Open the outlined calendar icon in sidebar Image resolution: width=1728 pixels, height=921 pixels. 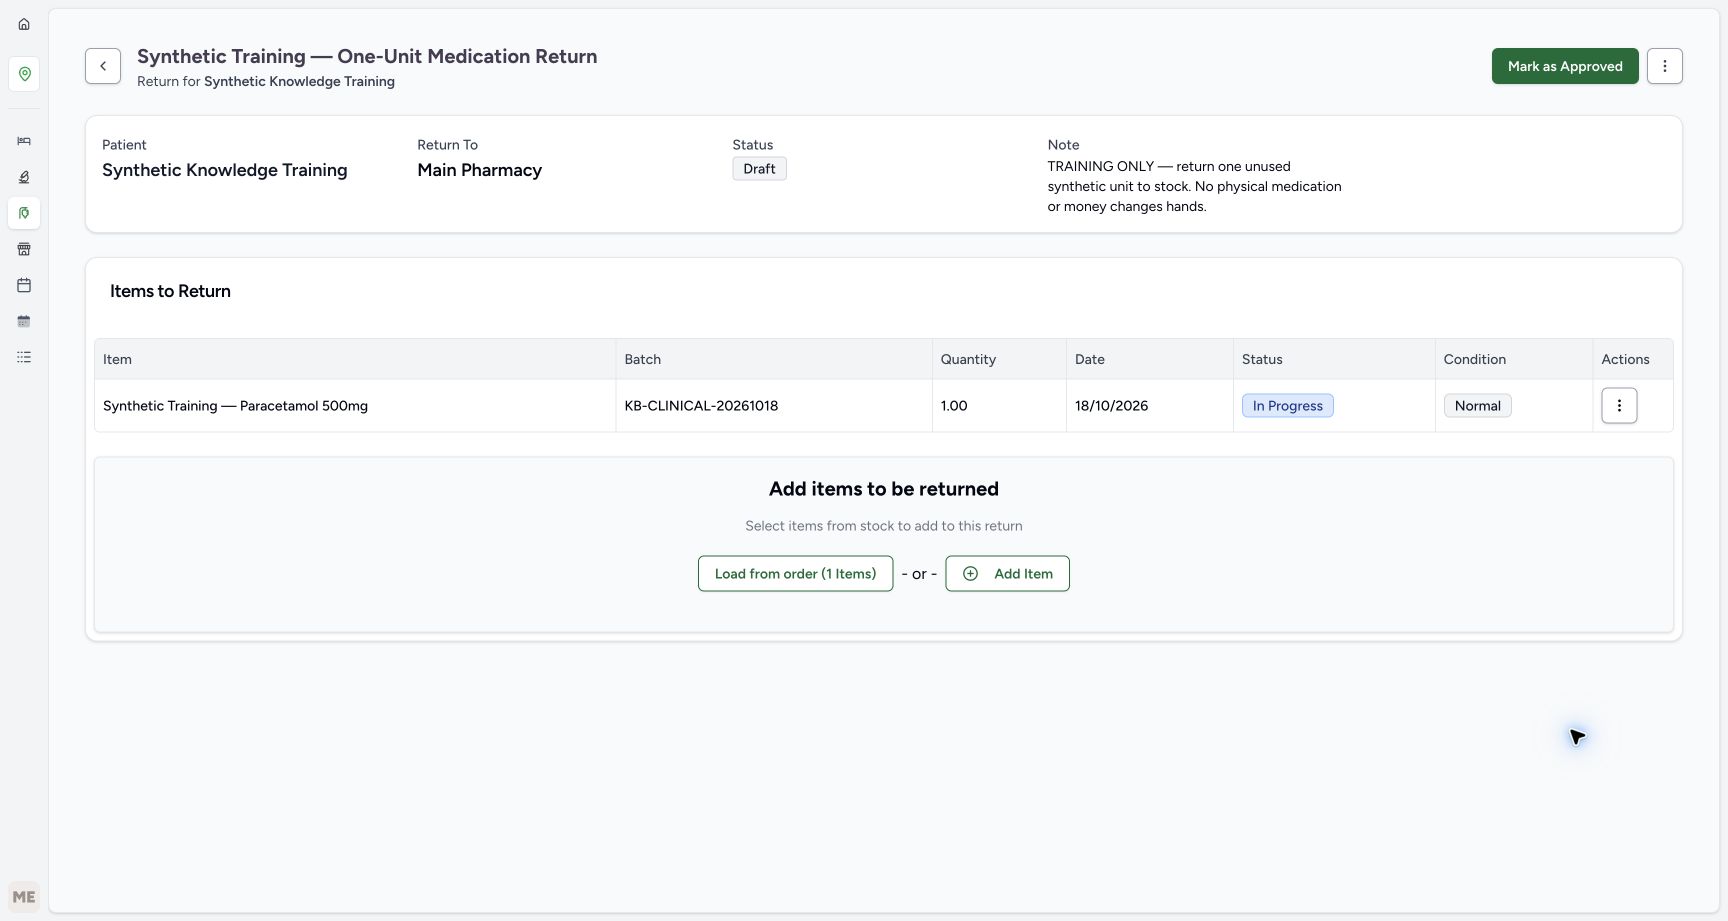pyautogui.click(x=24, y=285)
